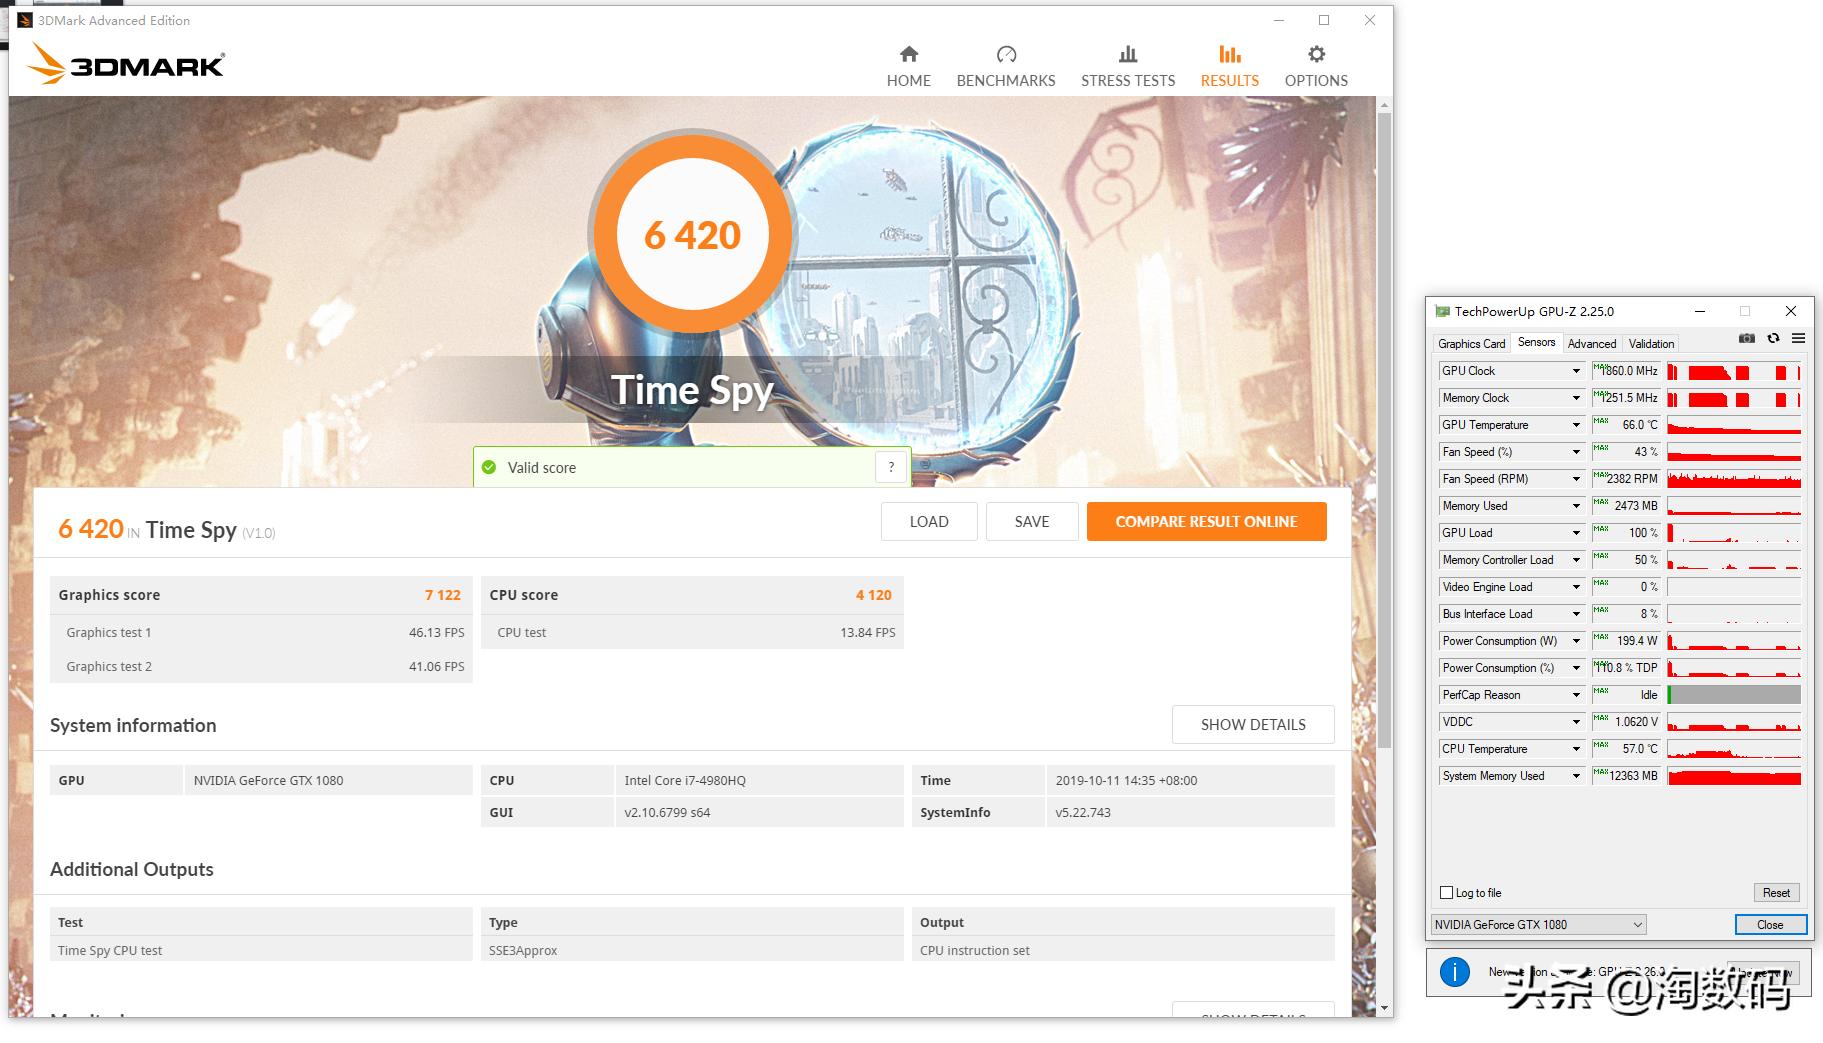Open the Validation tab in GPU-Z
Screen dimensions: 1823x1043
pos(1651,343)
